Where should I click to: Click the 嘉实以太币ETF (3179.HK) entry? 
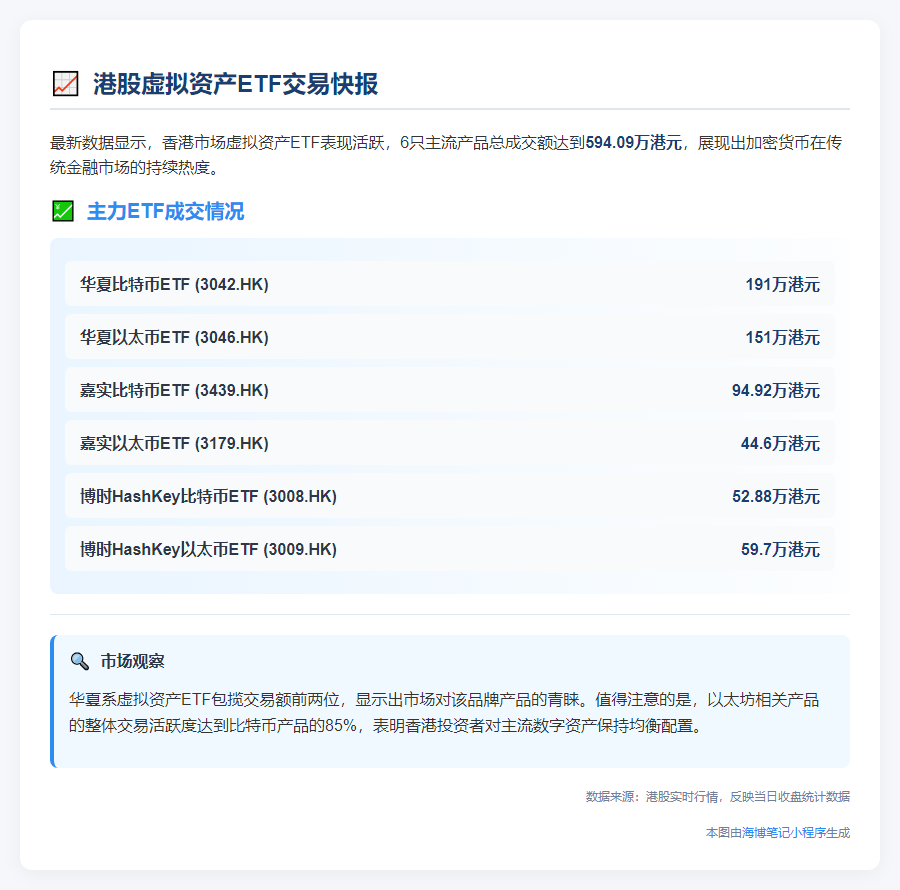(x=174, y=443)
